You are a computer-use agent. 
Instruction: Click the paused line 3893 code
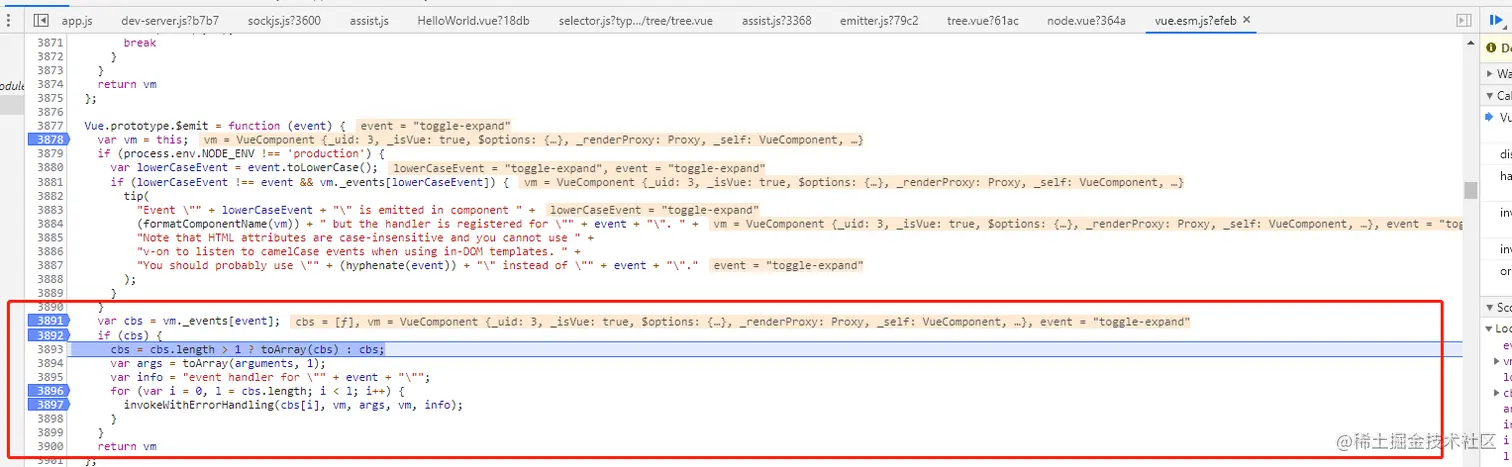(x=247, y=349)
